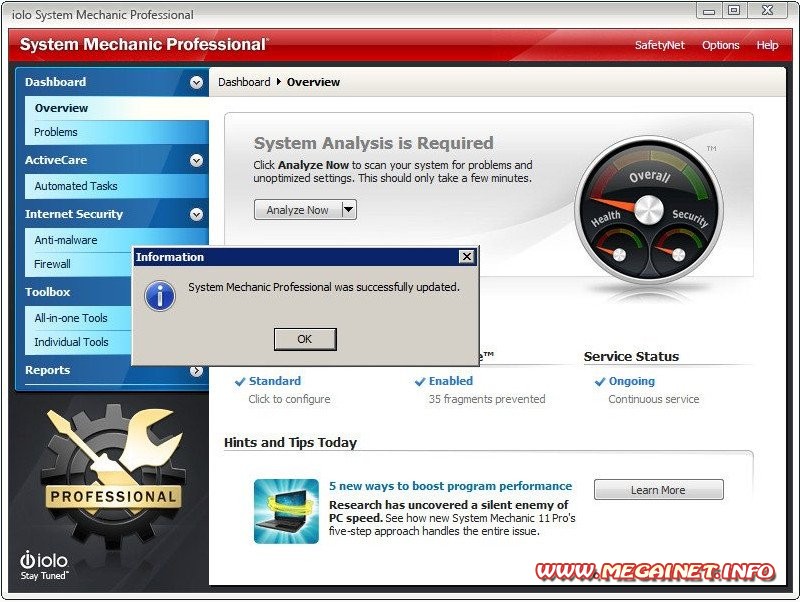Click the blue information icon in dialog
The width and height of the screenshot is (800, 602).
pyautogui.click(x=160, y=296)
